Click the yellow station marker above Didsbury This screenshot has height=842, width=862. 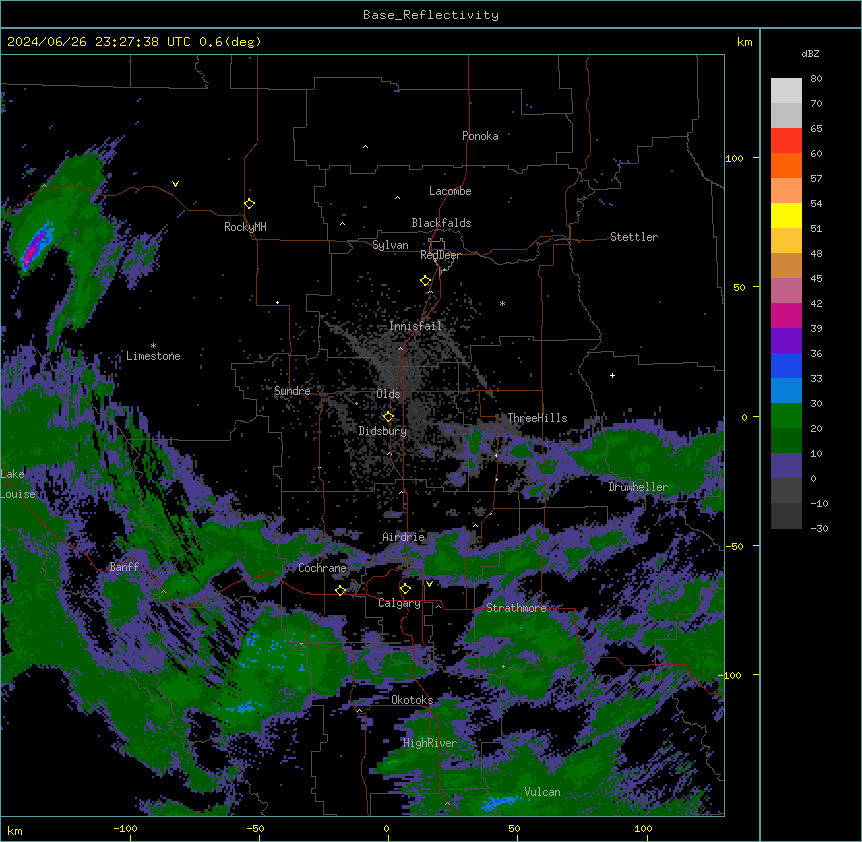pyautogui.click(x=388, y=416)
